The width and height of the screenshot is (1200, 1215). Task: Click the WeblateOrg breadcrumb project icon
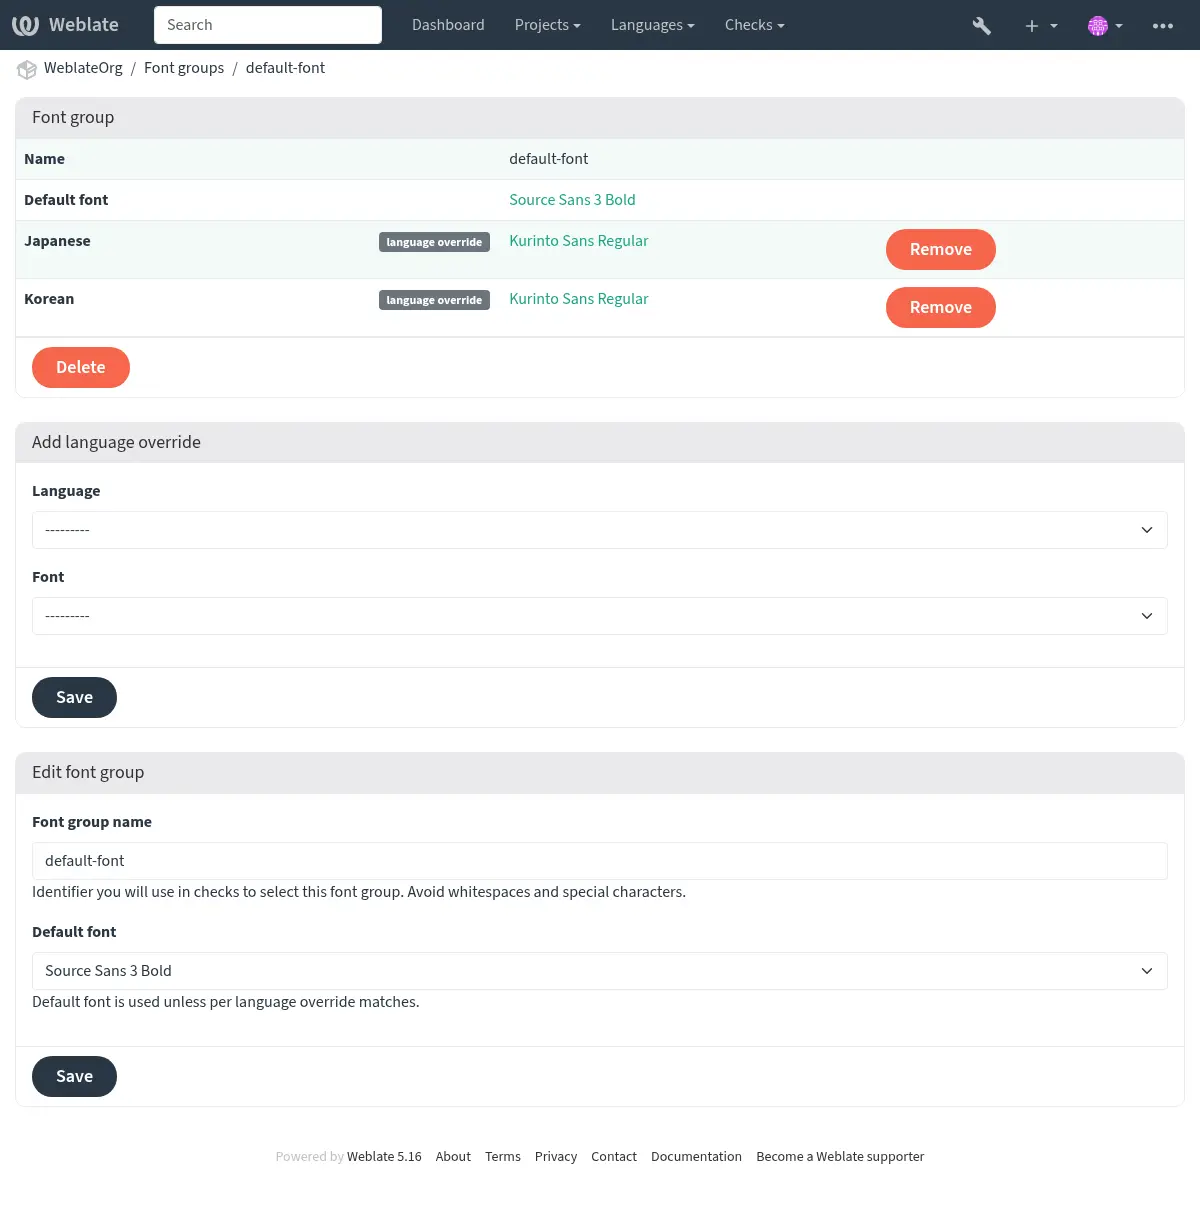[27, 69]
